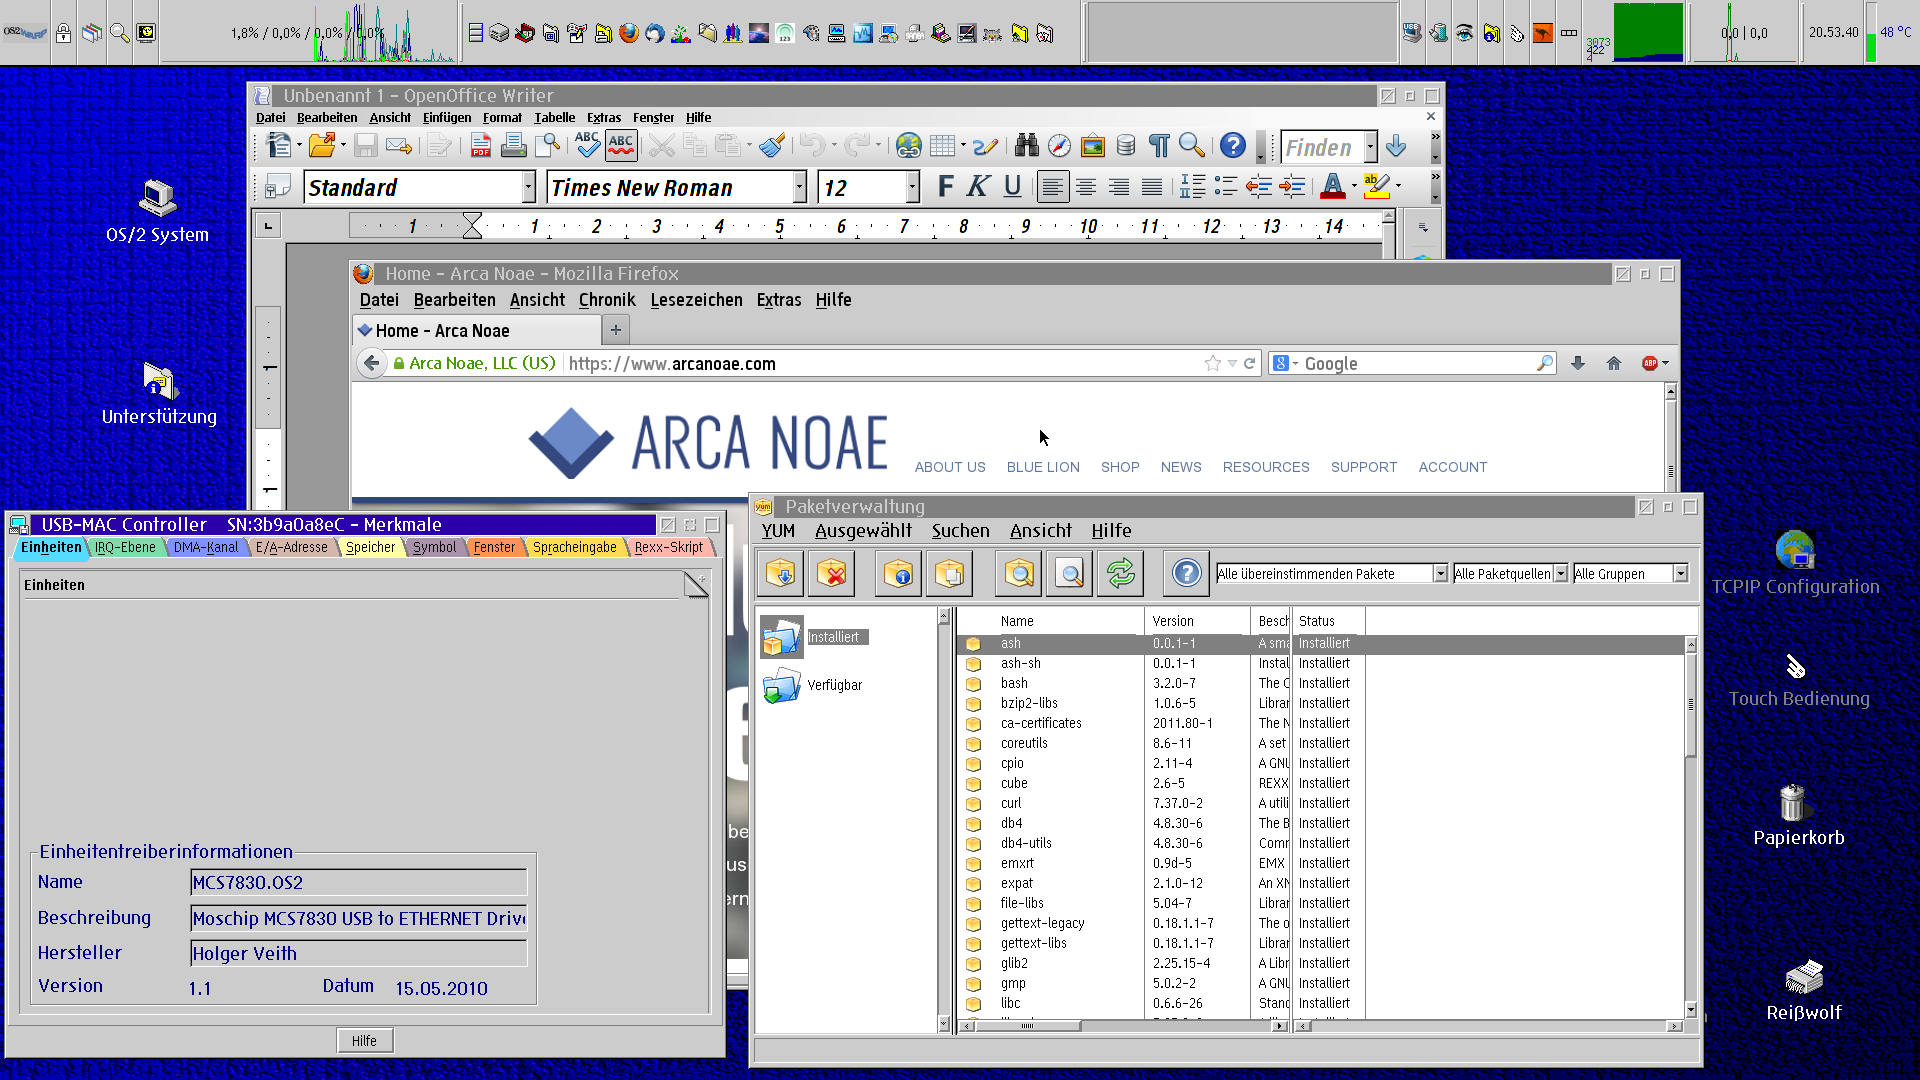The width and height of the screenshot is (1920, 1080).
Task: Click the Writer Help question mark icon
Action: click(1233, 146)
